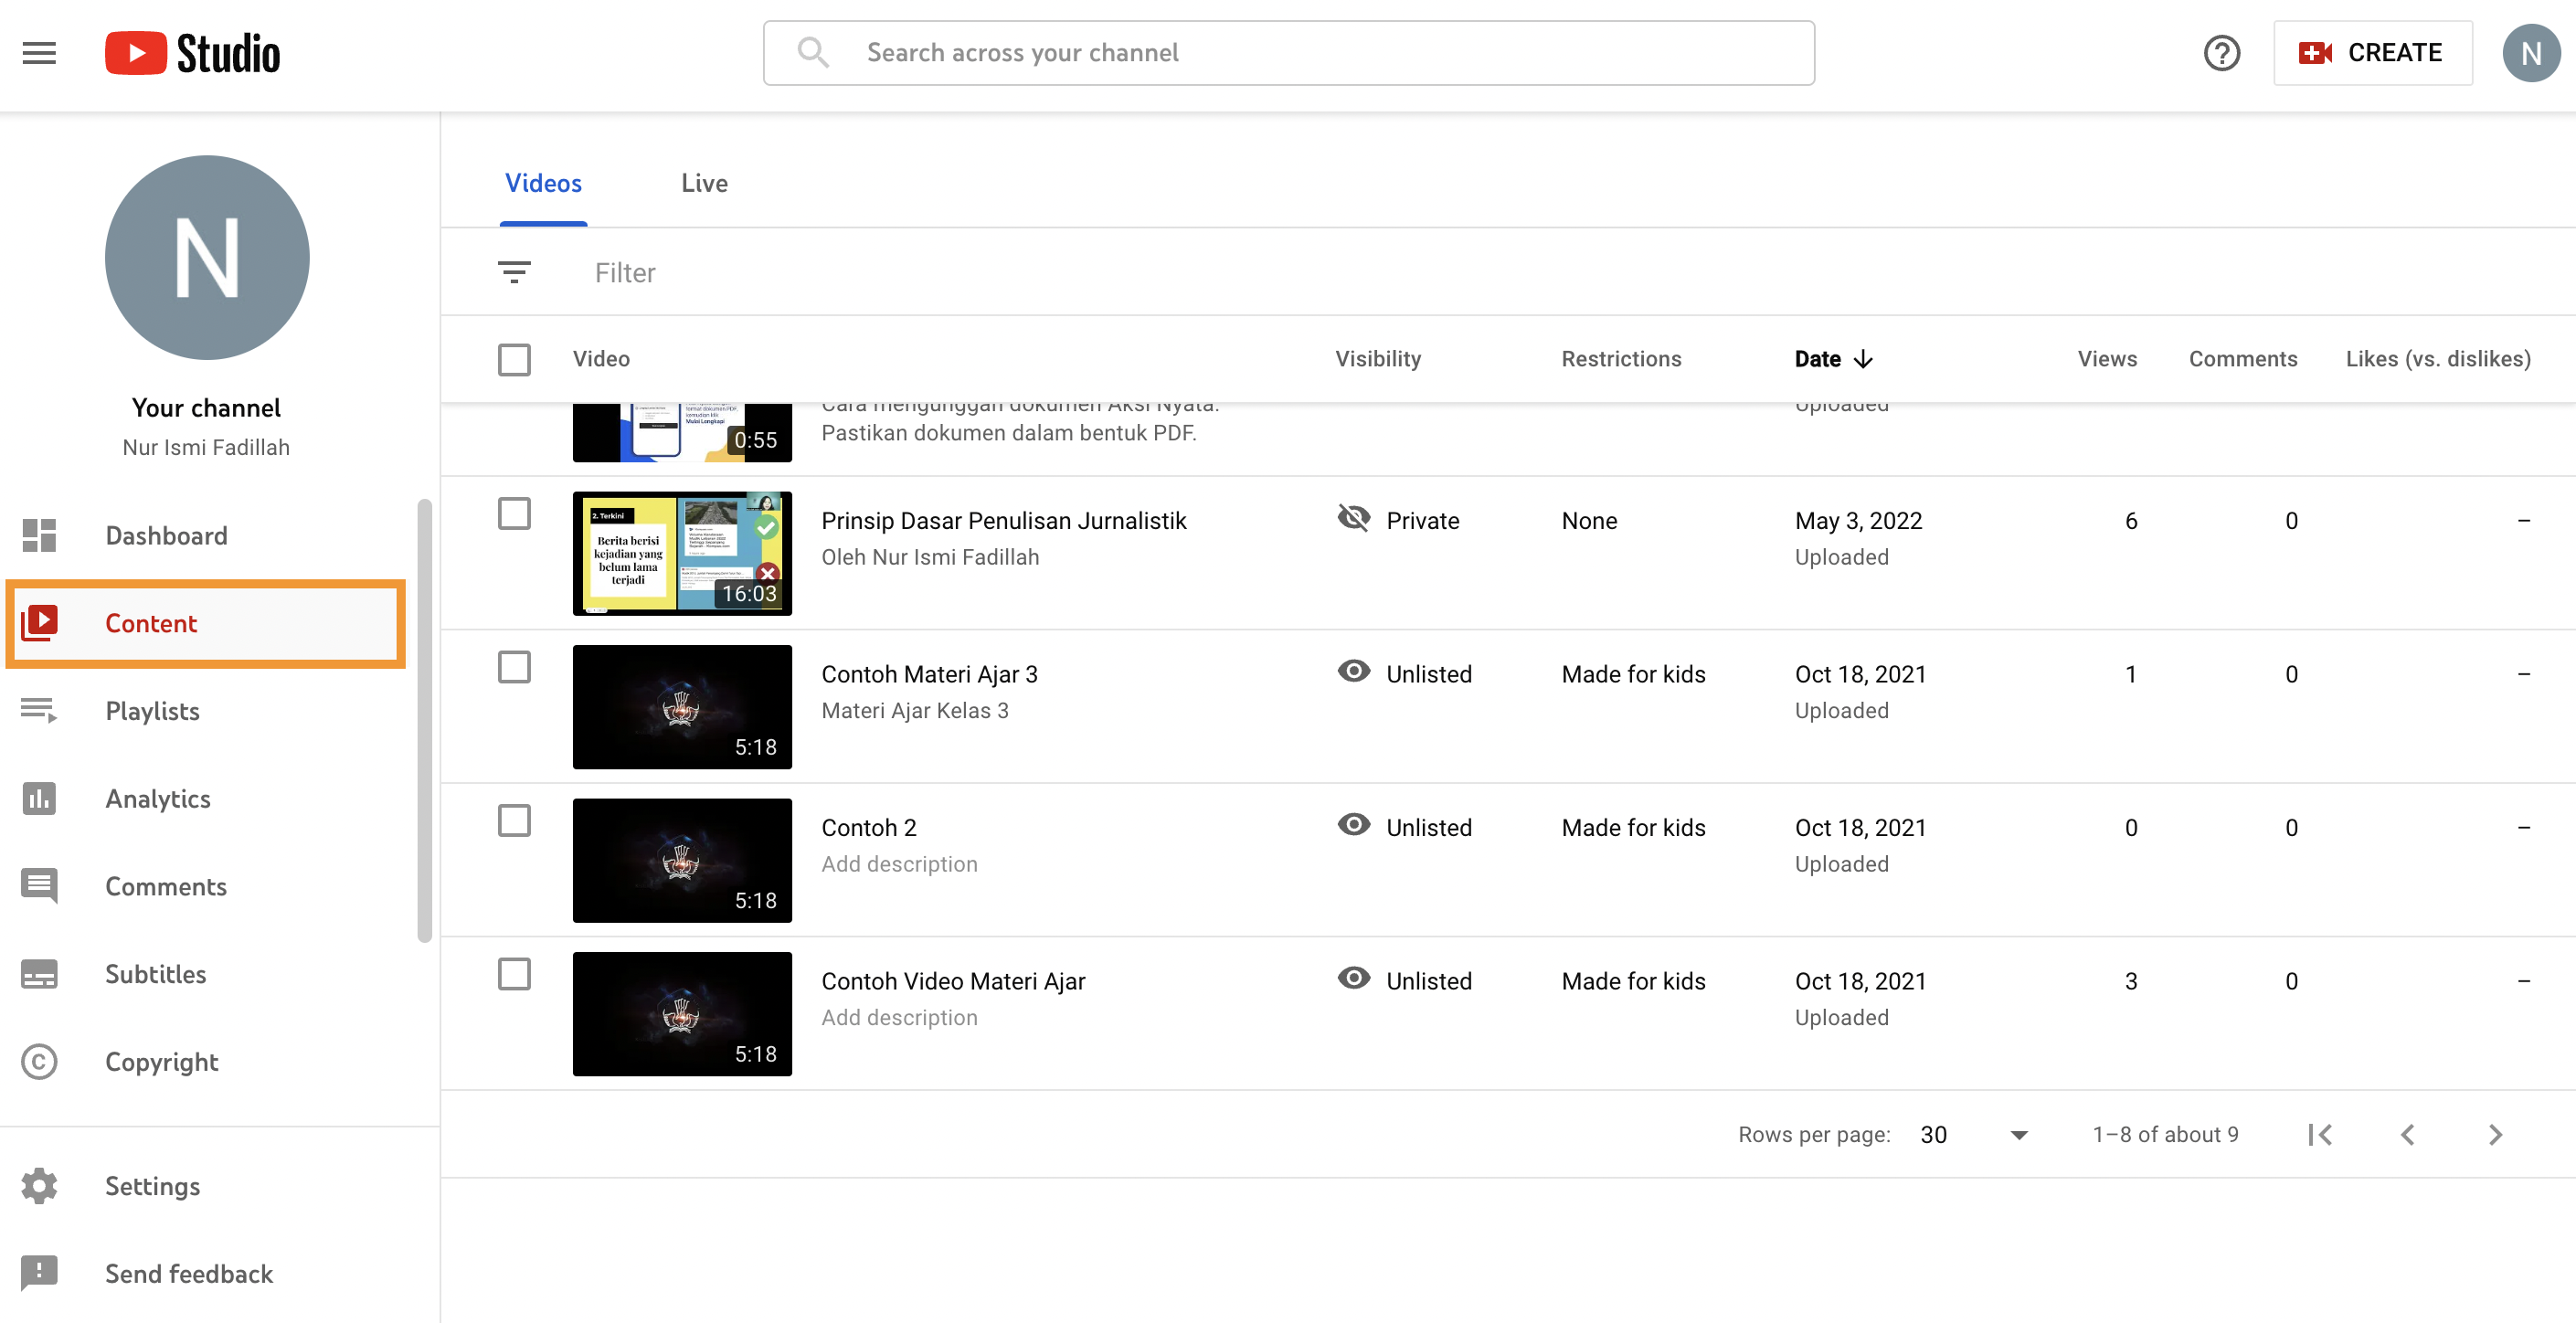Click the help question mark icon
The height and width of the screenshot is (1323, 2576).
click(2221, 53)
